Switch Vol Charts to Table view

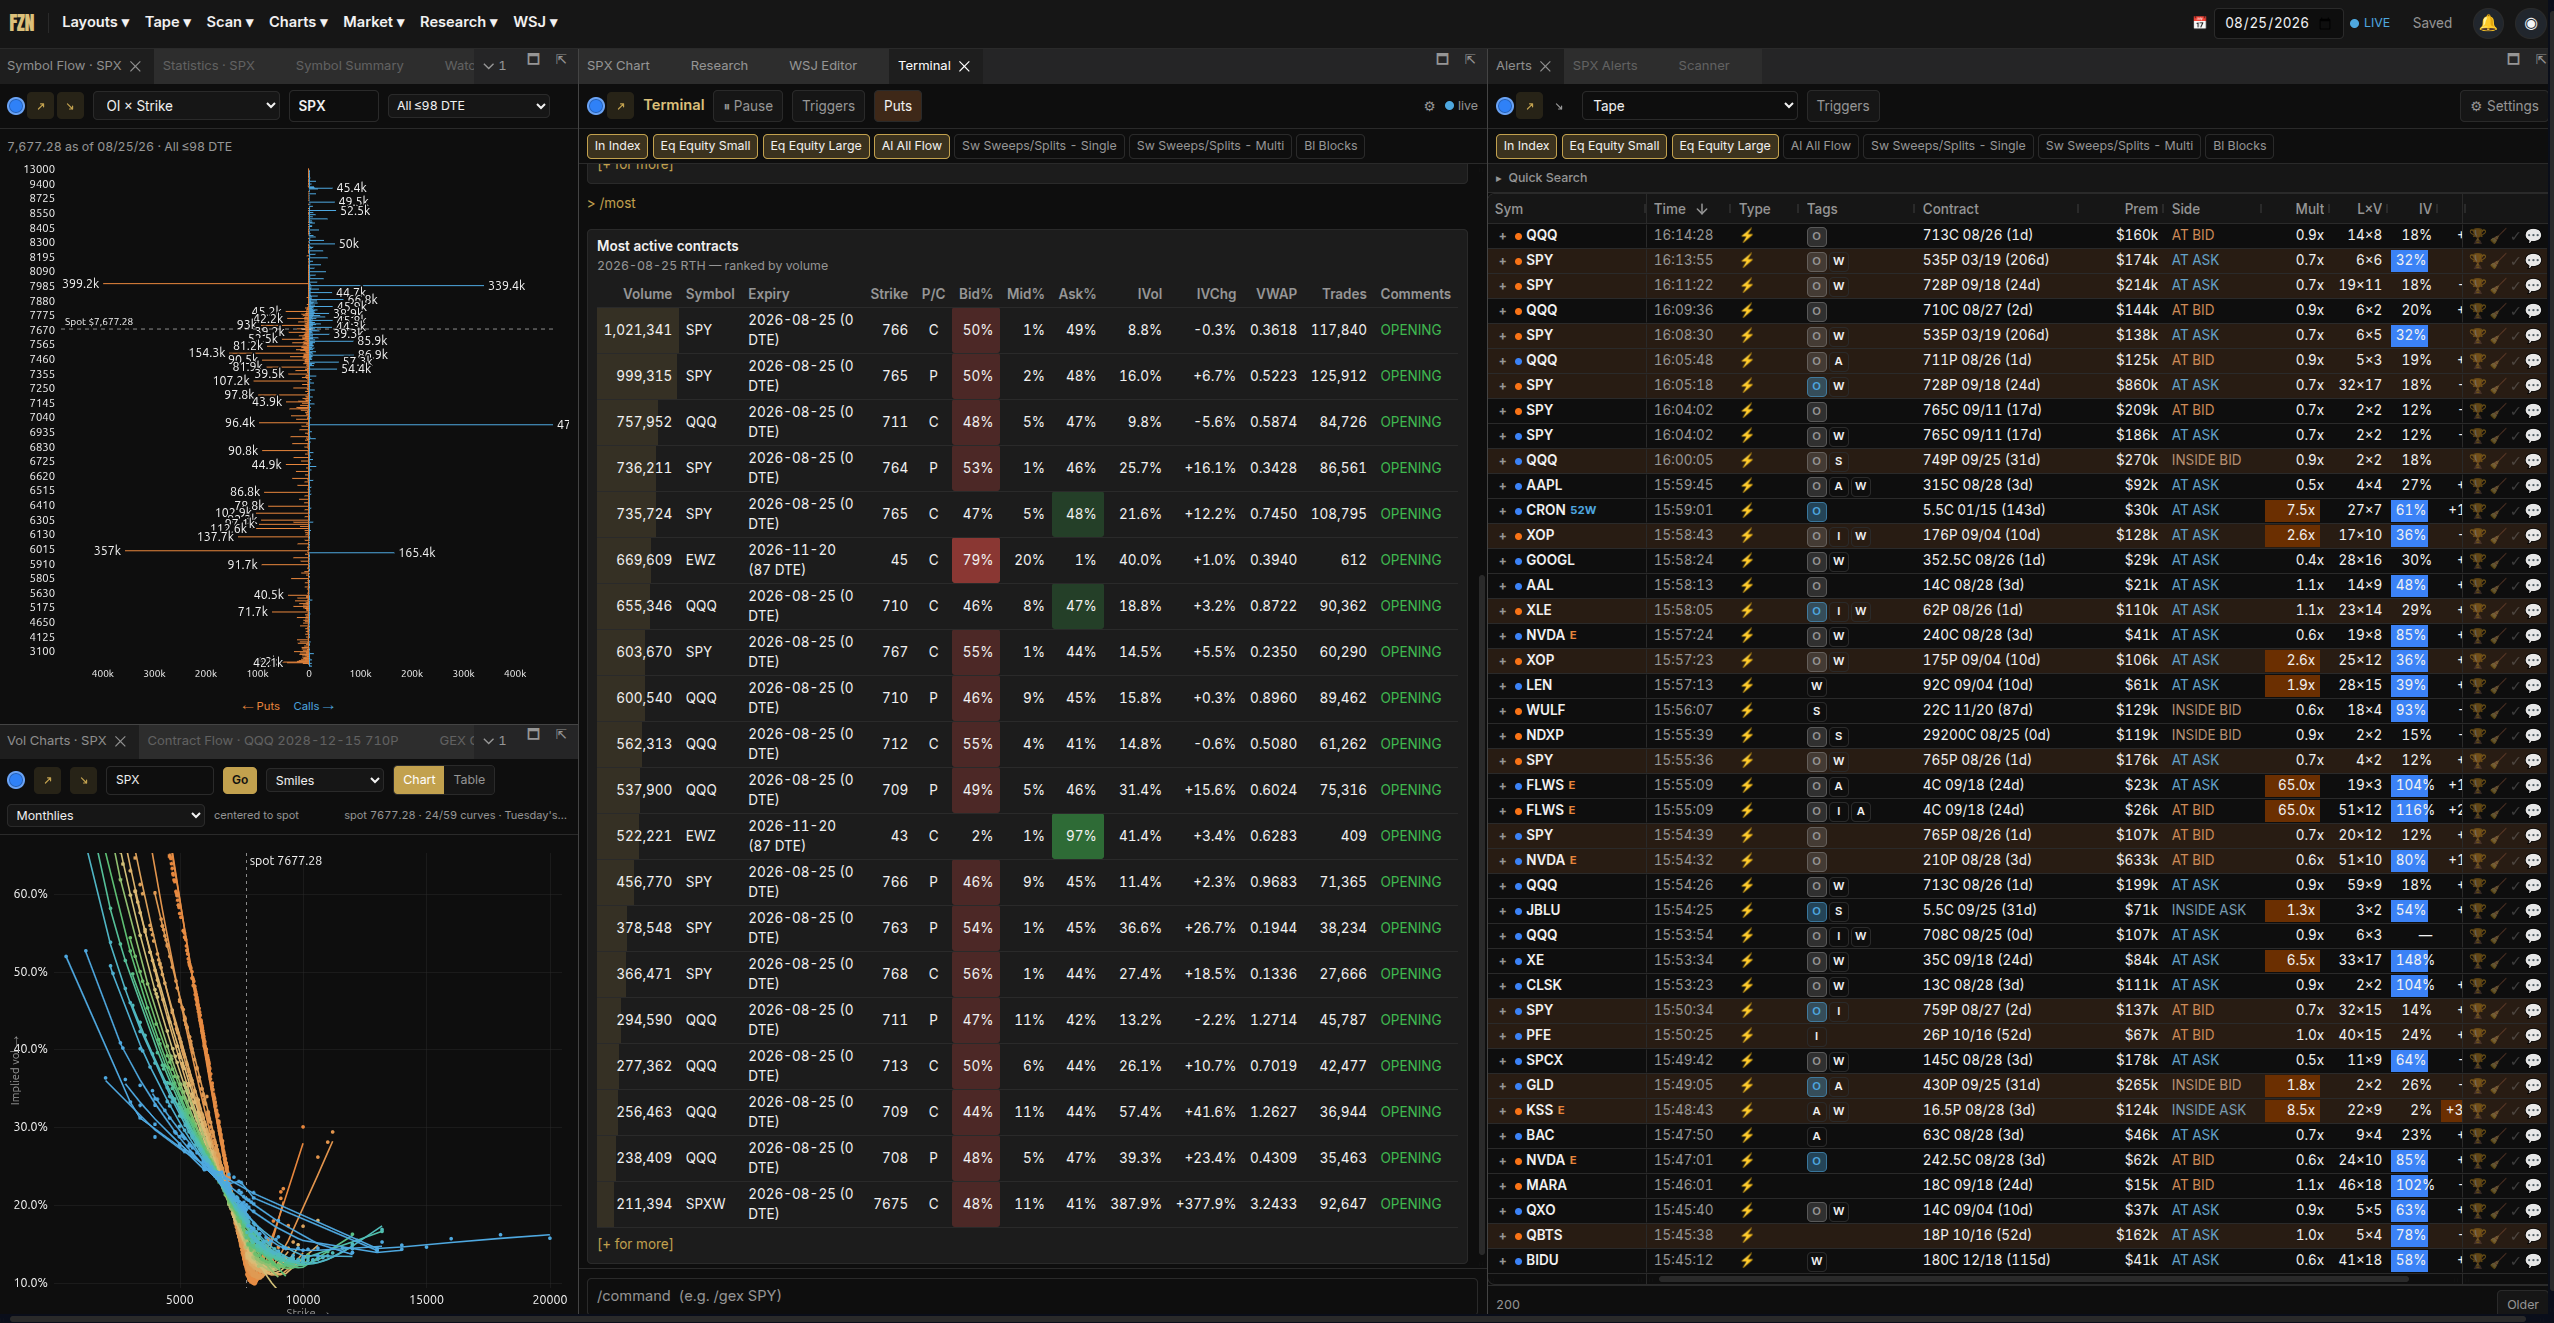click(x=469, y=780)
